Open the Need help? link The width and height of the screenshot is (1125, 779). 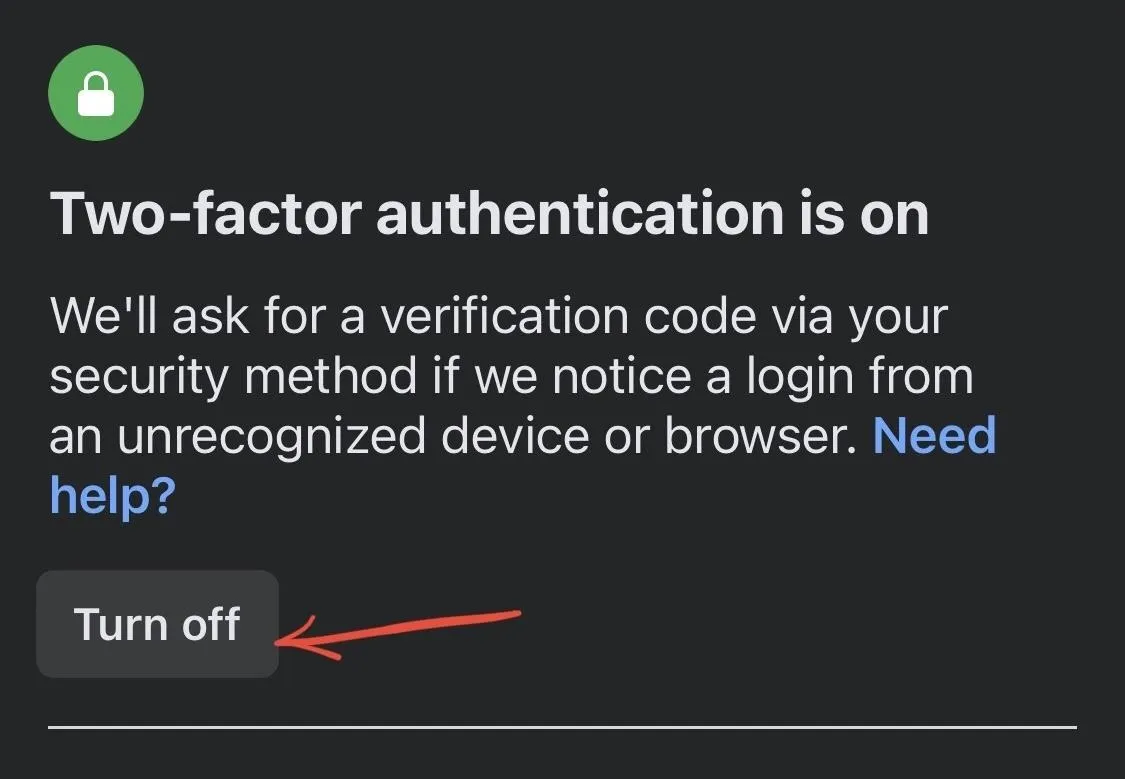pyautogui.click(x=523, y=465)
